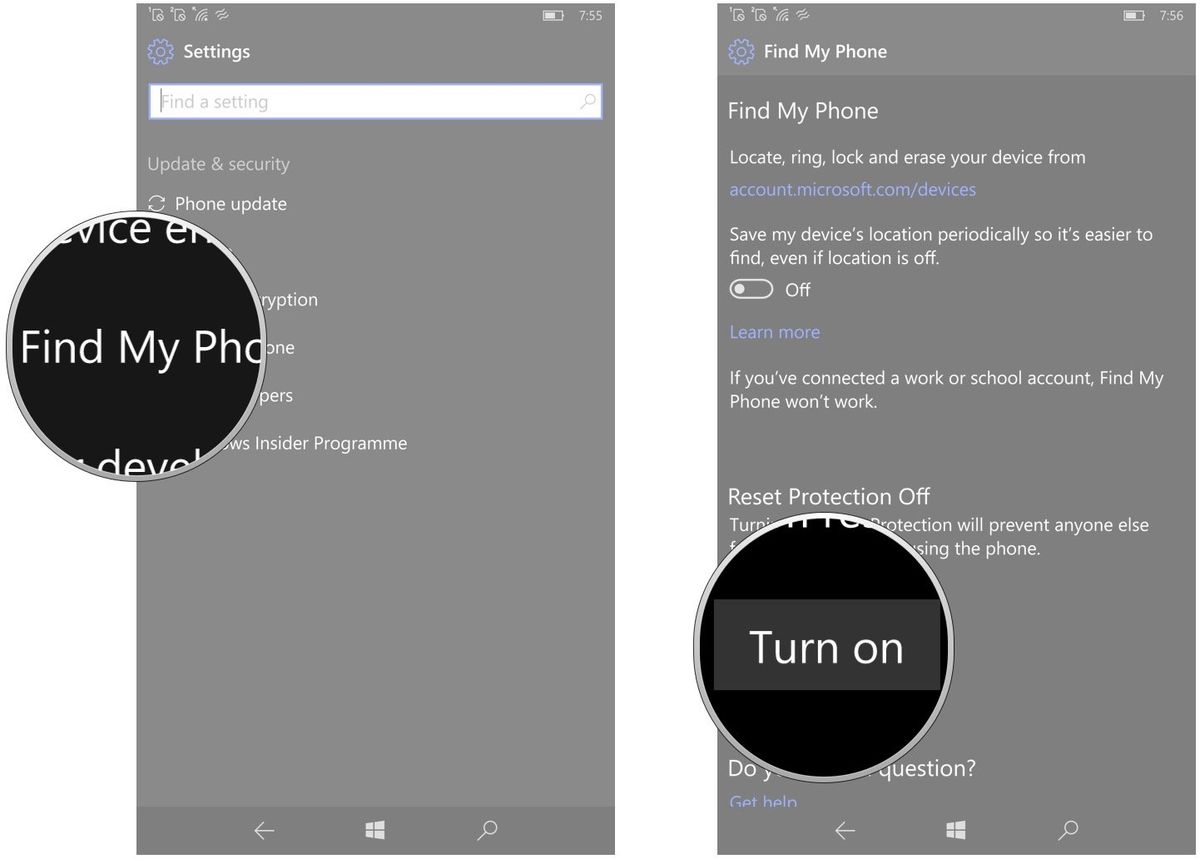
Task: Click the magnifier inside the search box
Action: click(x=588, y=101)
